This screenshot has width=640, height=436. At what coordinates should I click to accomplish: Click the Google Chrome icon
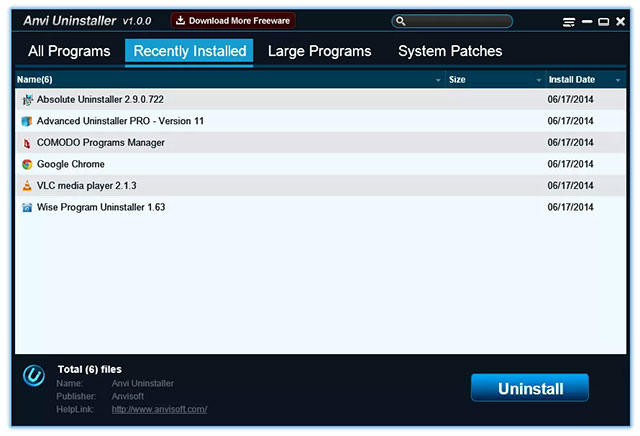click(27, 165)
